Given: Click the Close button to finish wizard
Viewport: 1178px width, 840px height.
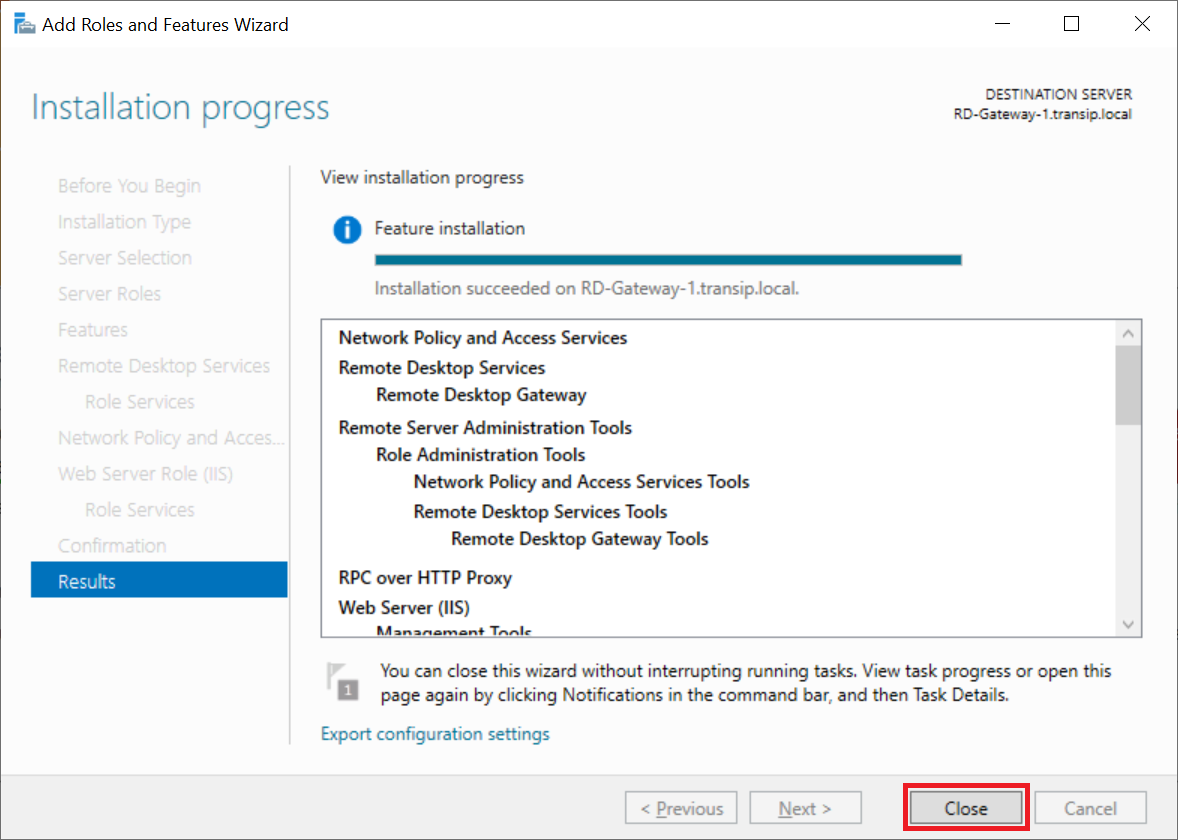Looking at the screenshot, I should [965, 808].
